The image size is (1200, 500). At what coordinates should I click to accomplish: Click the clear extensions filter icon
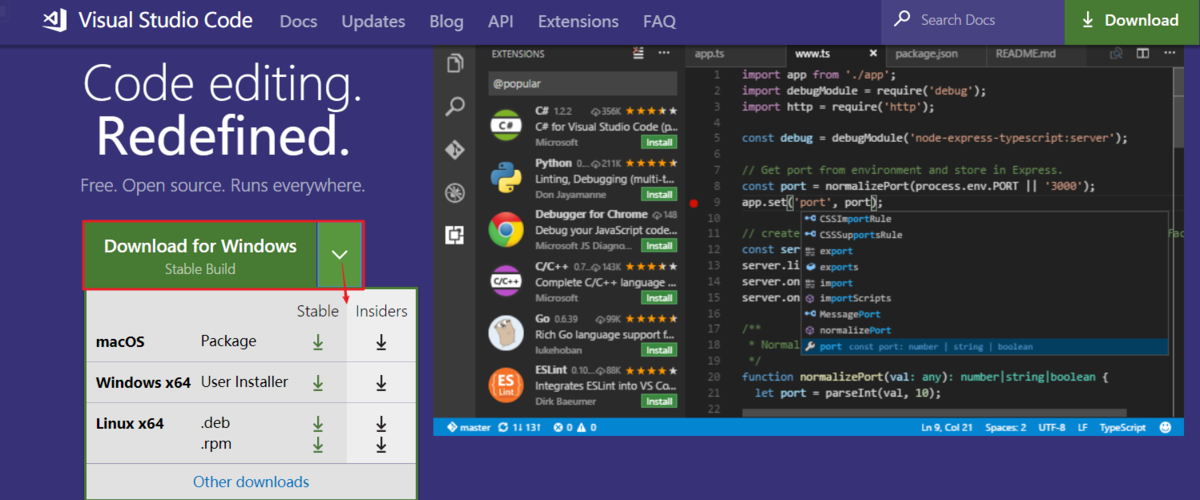point(636,54)
